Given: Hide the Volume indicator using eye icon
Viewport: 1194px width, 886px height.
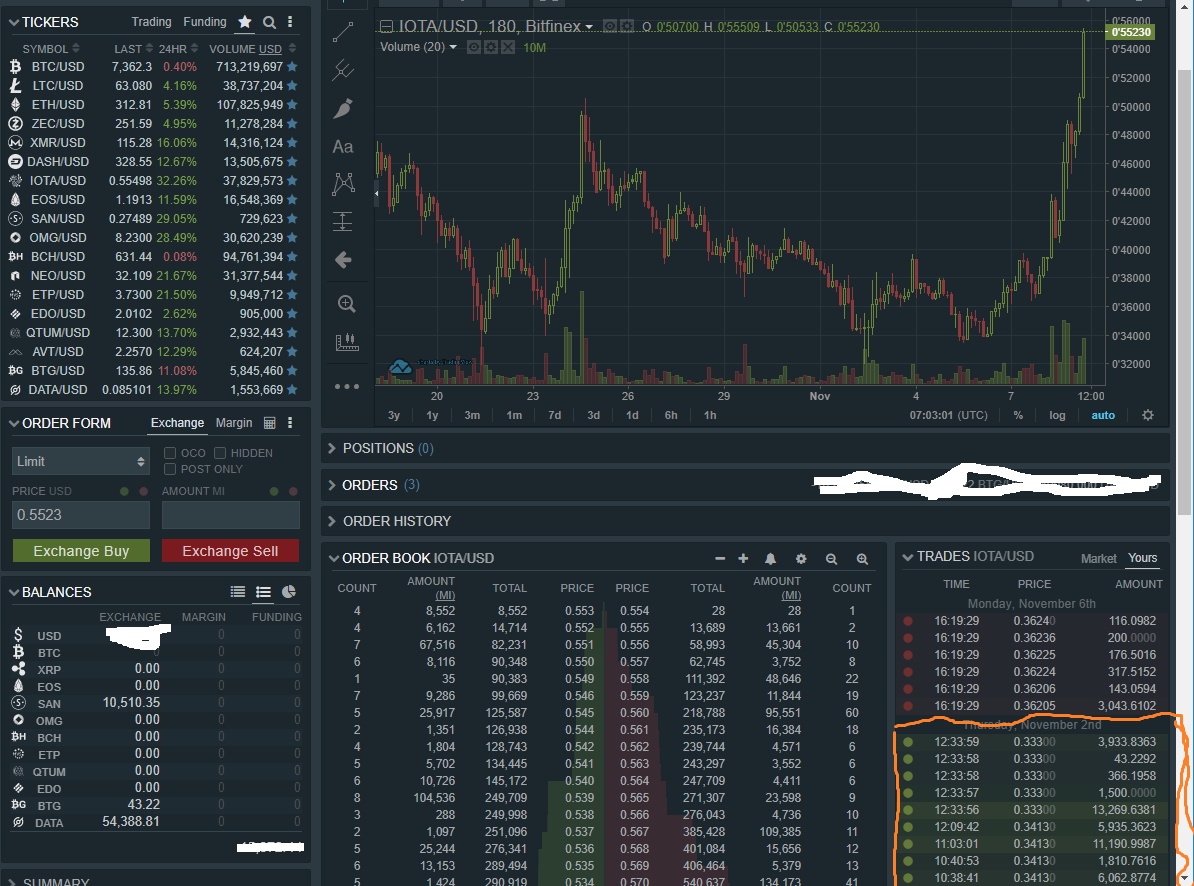Looking at the screenshot, I should point(474,47).
